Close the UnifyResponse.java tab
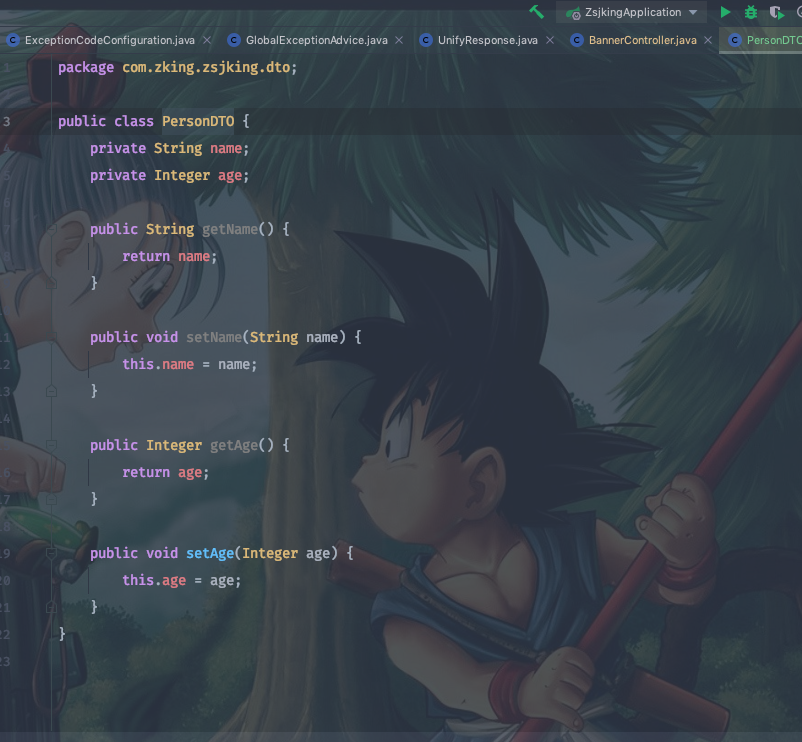Viewport: 802px width, 742px height. (550, 40)
